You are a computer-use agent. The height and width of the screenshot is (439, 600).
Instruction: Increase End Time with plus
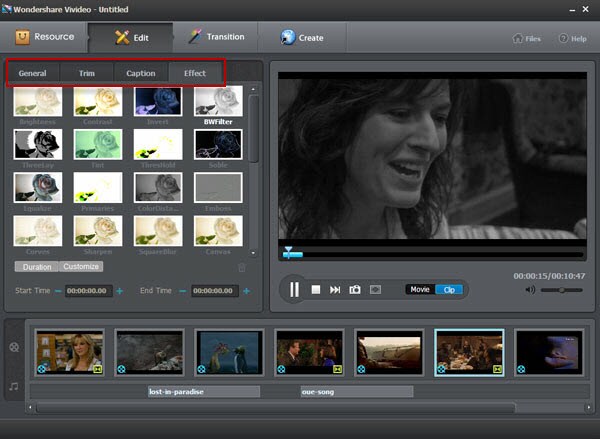[246, 291]
